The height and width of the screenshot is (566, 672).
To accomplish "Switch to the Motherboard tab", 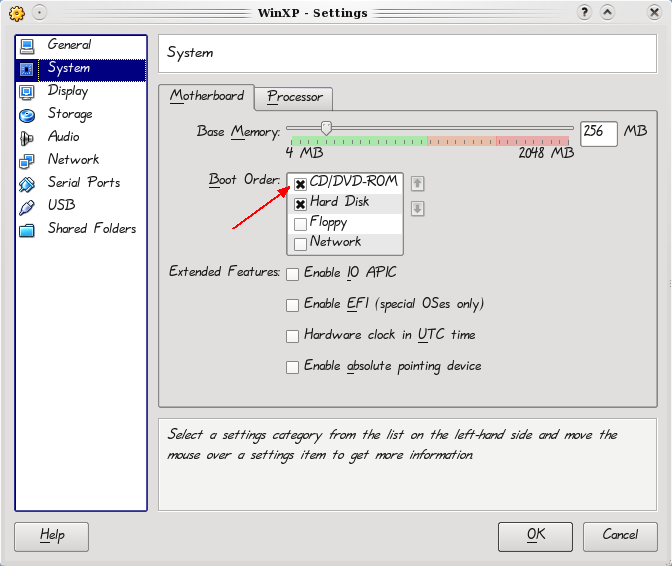I will click(x=207, y=96).
